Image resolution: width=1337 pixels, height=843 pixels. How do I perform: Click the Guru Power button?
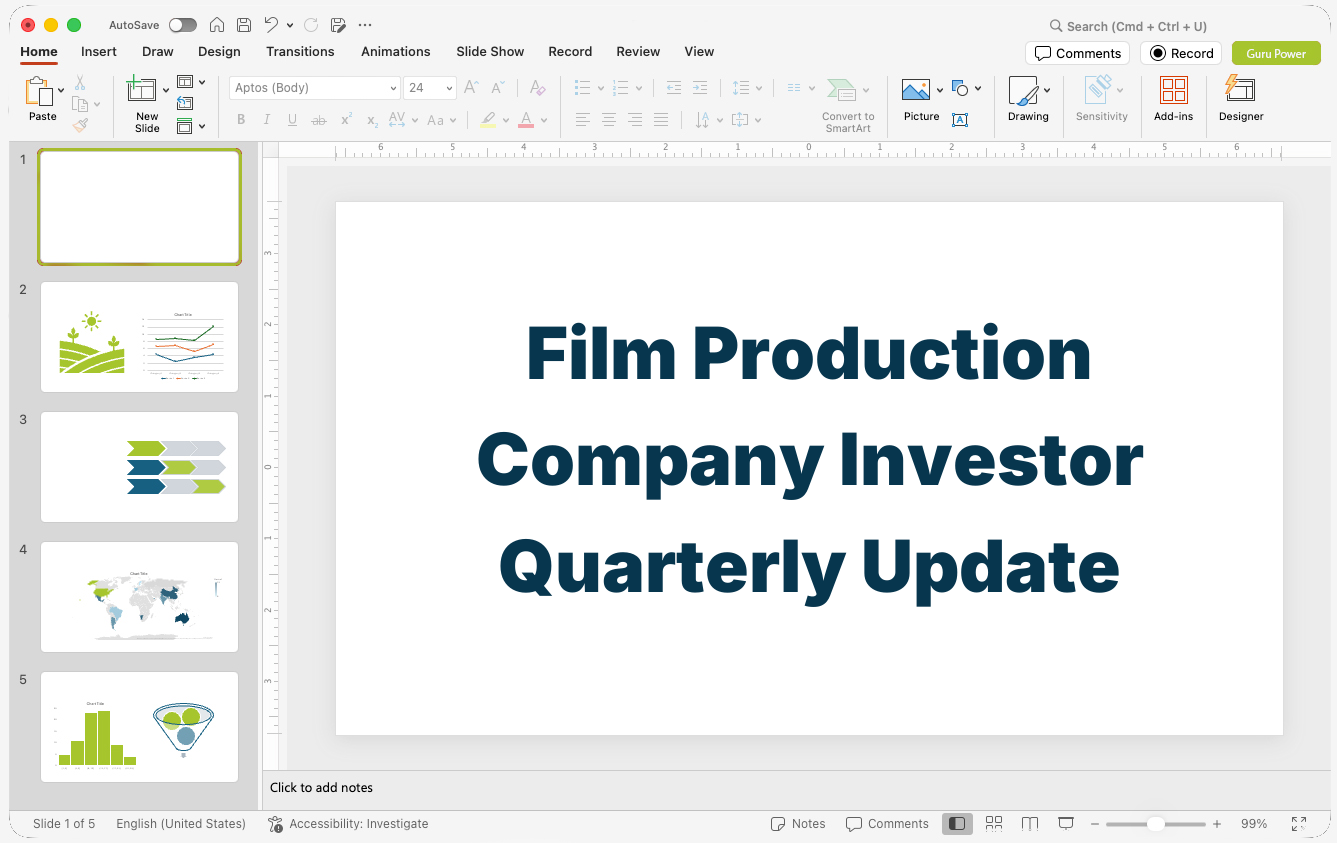tap(1276, 53)
